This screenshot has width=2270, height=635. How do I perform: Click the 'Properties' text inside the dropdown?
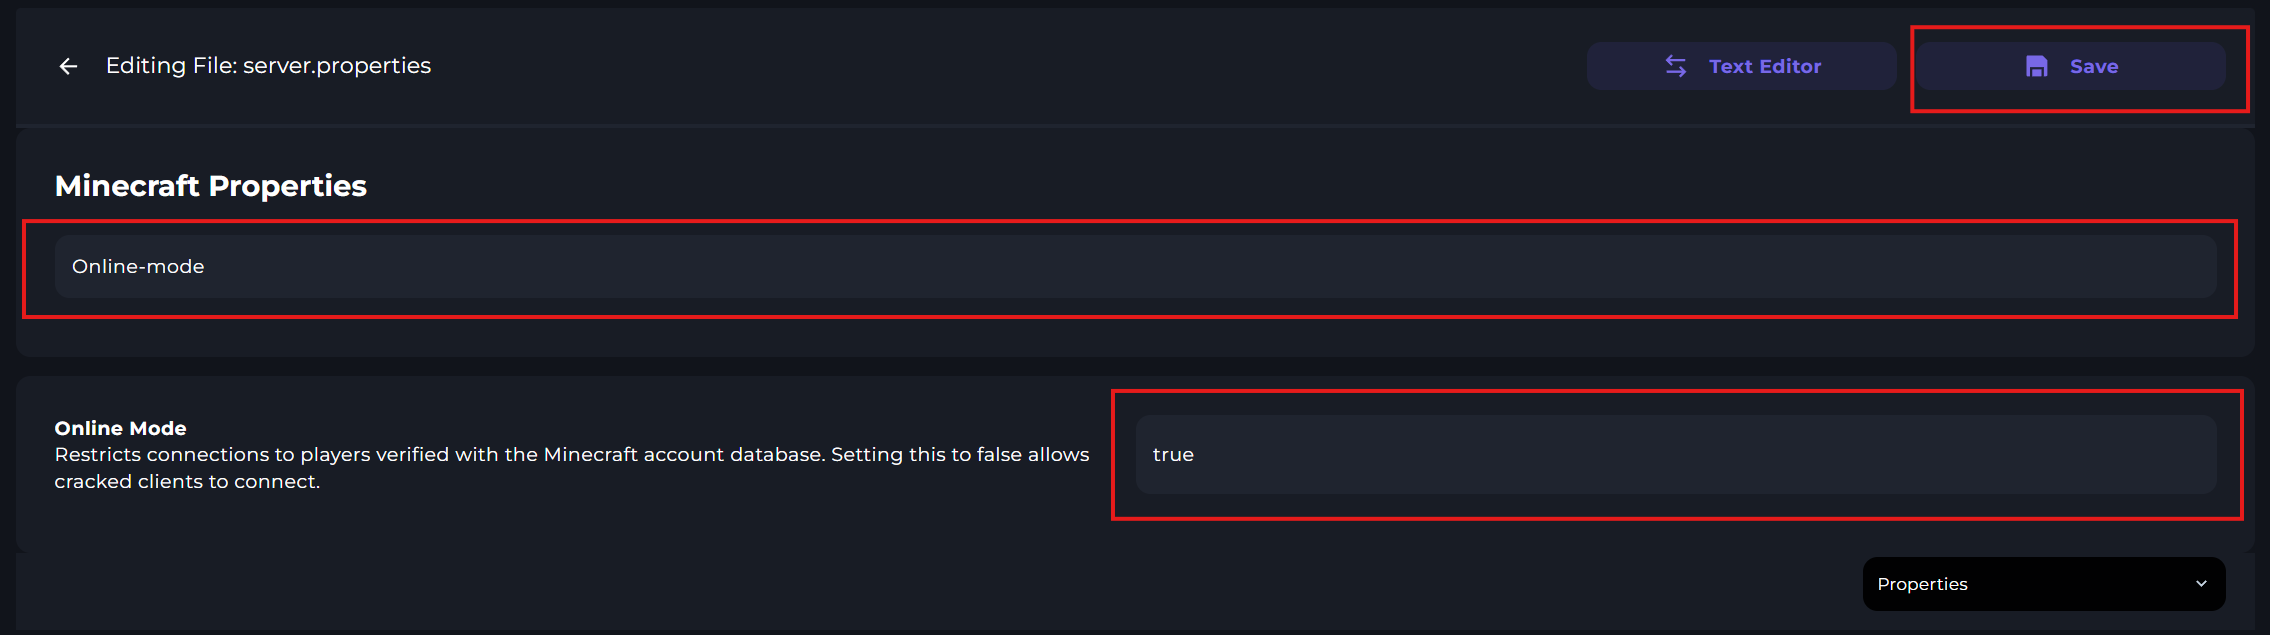tap(1922, 584)
